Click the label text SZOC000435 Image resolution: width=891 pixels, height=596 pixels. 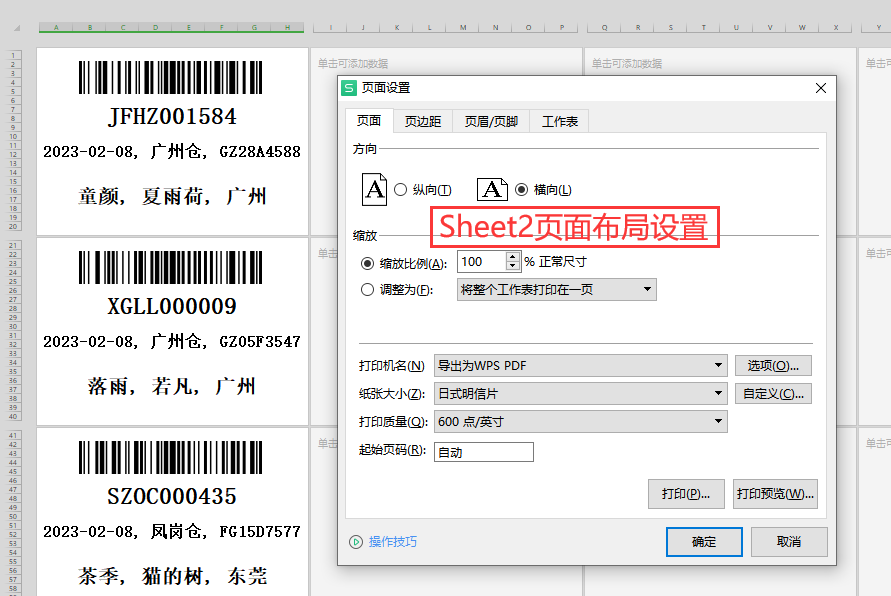coord(172,497)
